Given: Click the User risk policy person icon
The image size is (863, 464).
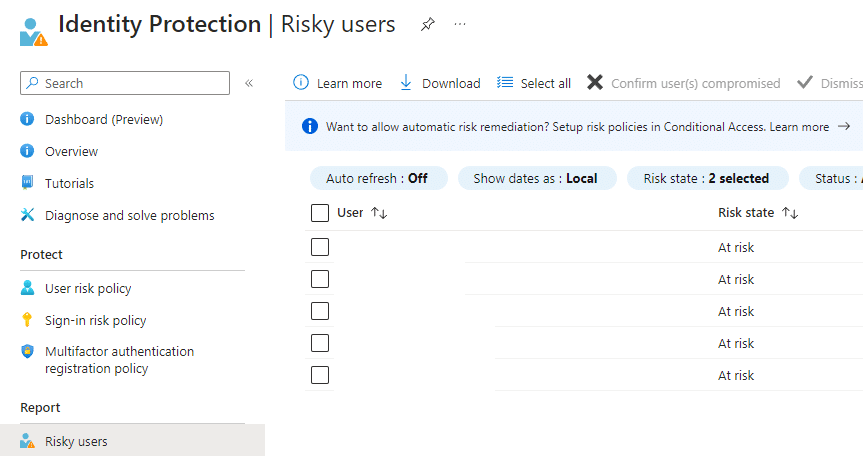Looking at the screenshot, I should click(27, 288).
